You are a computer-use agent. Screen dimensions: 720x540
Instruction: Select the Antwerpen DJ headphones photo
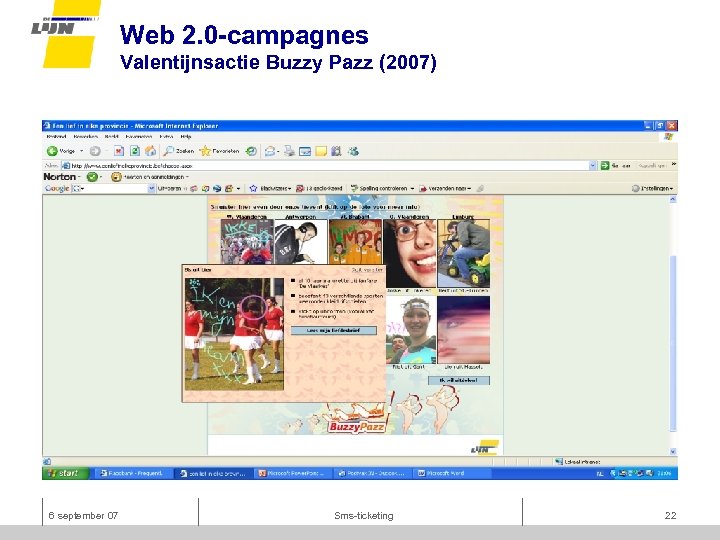tap(301, 241)
